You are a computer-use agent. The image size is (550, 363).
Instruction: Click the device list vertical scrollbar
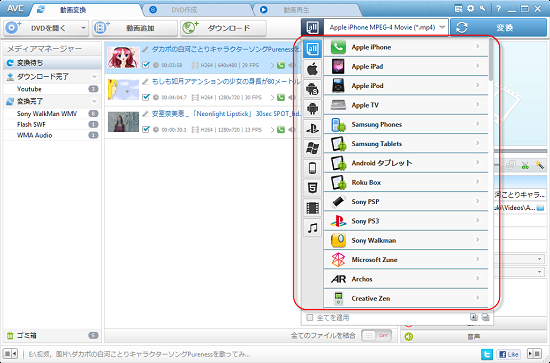(x=491, y=60)
